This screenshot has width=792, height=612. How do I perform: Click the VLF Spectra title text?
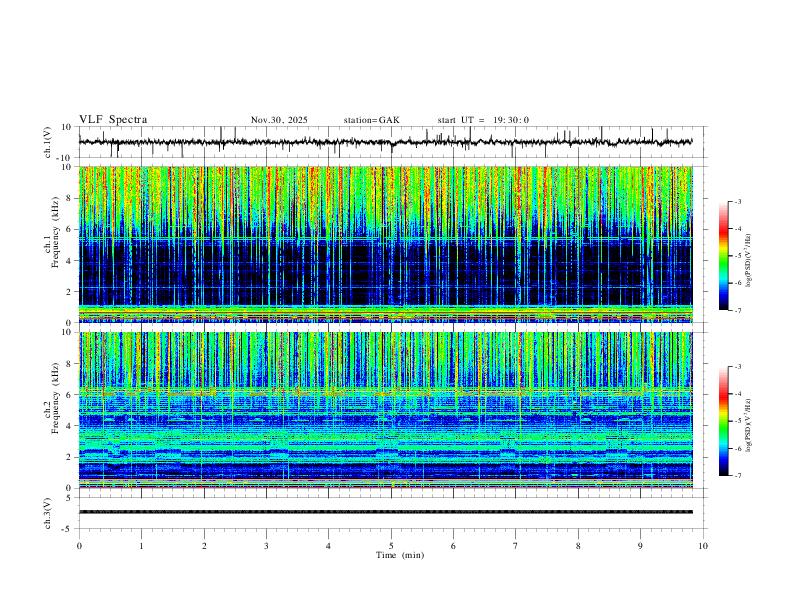coord(113,120)
